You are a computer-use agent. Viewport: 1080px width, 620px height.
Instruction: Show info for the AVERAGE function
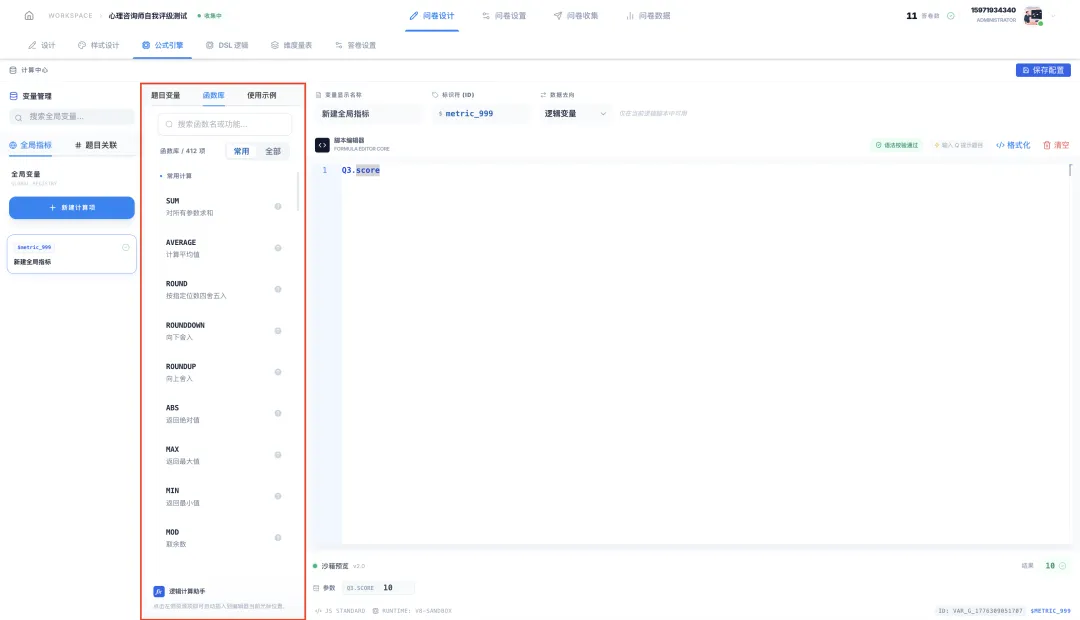tap(278, 248)
